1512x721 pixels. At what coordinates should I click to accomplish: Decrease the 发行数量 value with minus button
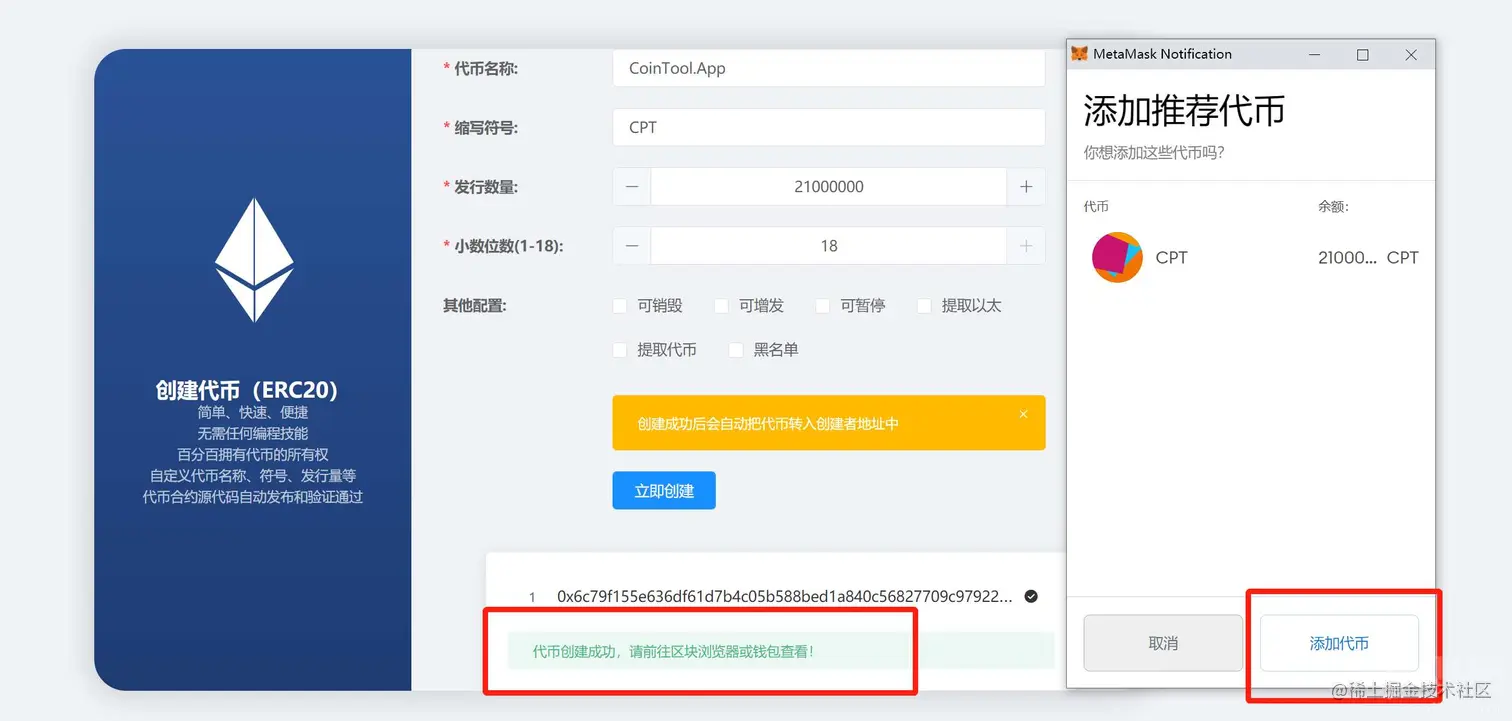[x=632, y=187]
